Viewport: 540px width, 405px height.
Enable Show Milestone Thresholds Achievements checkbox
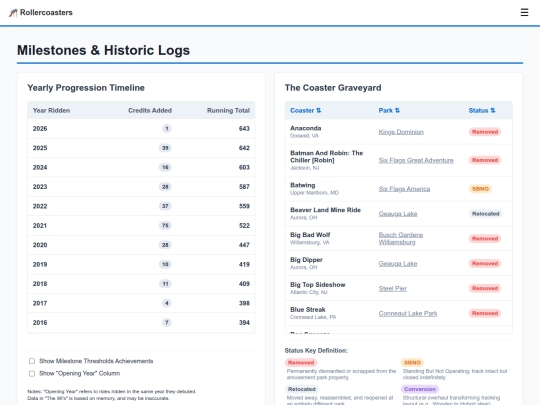32,361
